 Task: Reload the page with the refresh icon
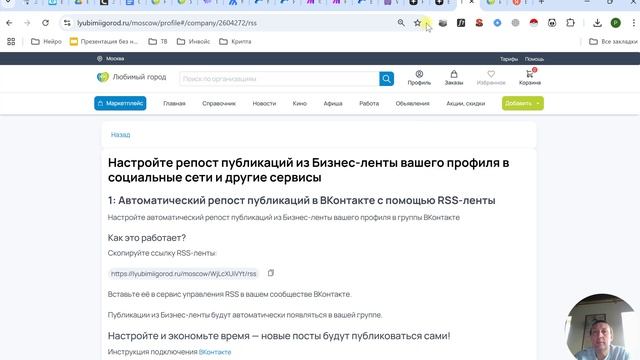pos(45,23)
